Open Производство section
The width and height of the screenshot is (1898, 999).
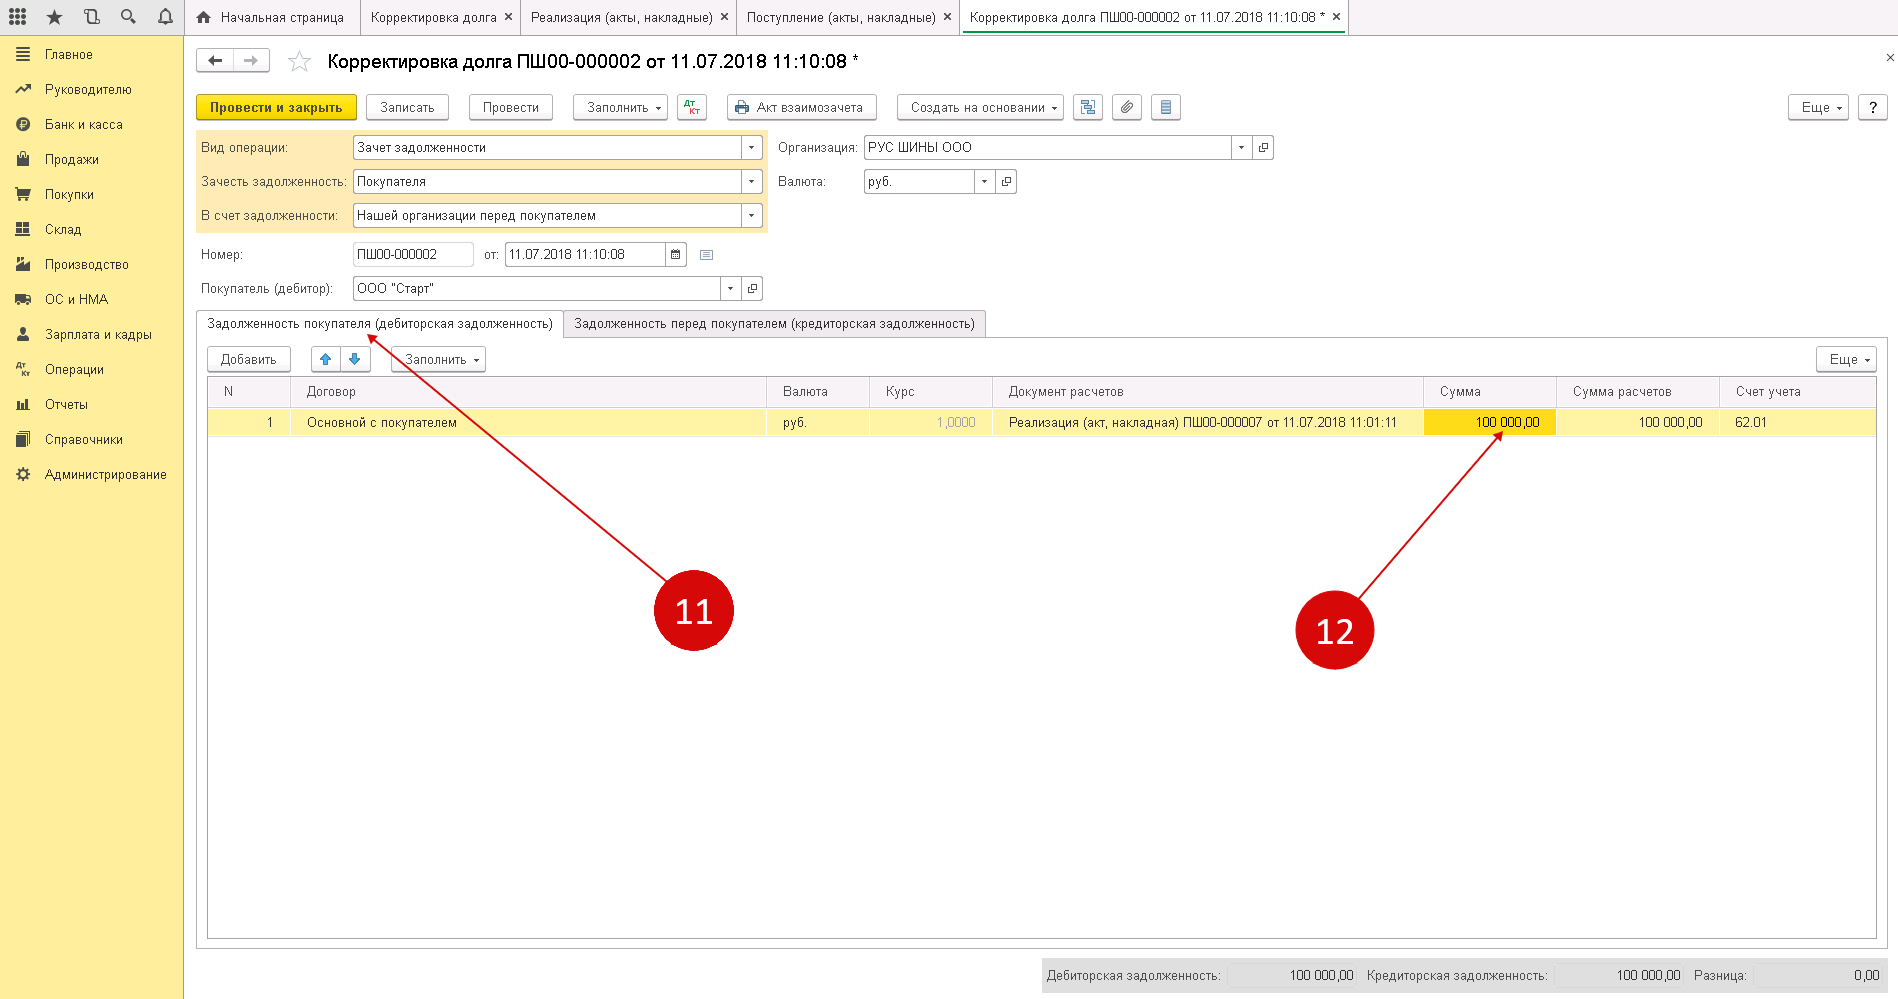coord(86,265)
